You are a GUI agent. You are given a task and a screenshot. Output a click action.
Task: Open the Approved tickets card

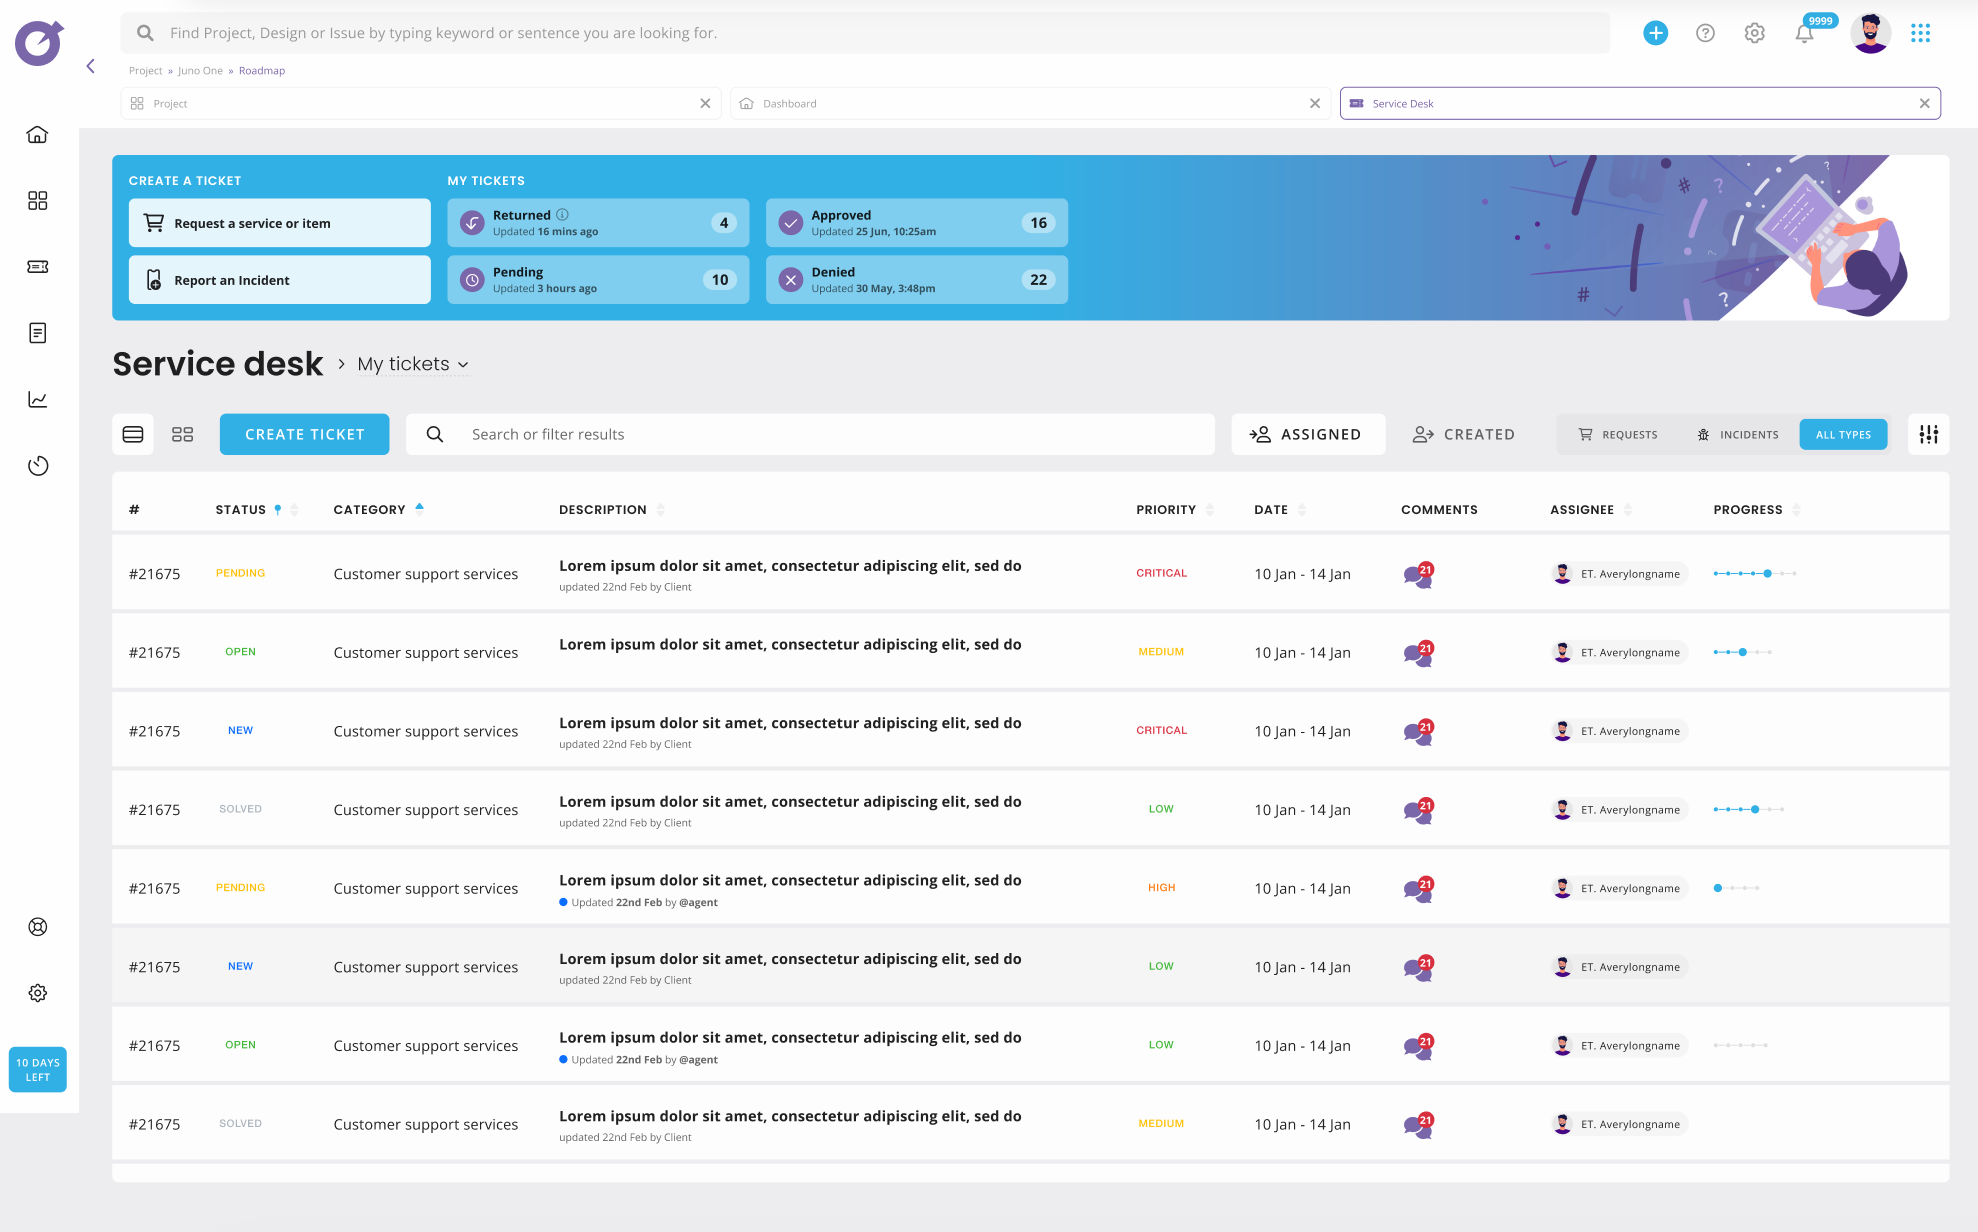[916, 223]
